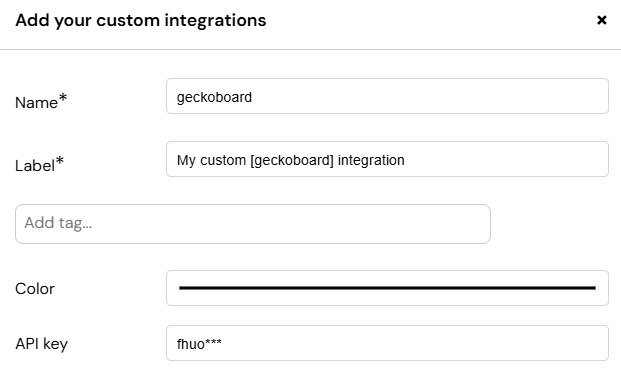The height and width of the screenshot is (376, 621).
Task: Click into the Add tag box
Action: [x=253, y=224]
